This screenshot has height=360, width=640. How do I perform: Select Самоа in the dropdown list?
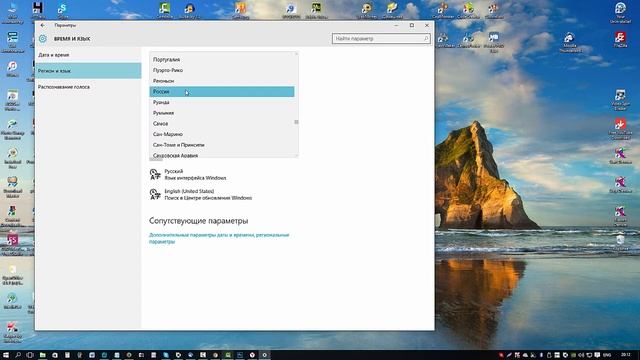pyautogui.click(x=222, y=123)
